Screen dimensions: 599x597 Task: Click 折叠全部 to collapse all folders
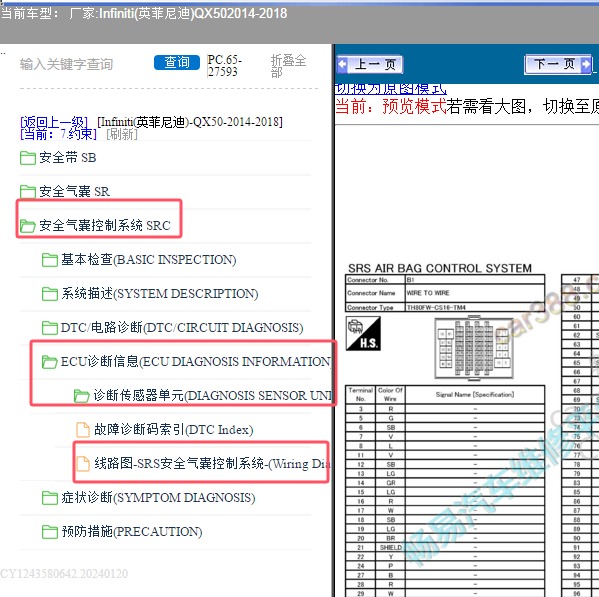pyautogui.click(x=288, y=65)
